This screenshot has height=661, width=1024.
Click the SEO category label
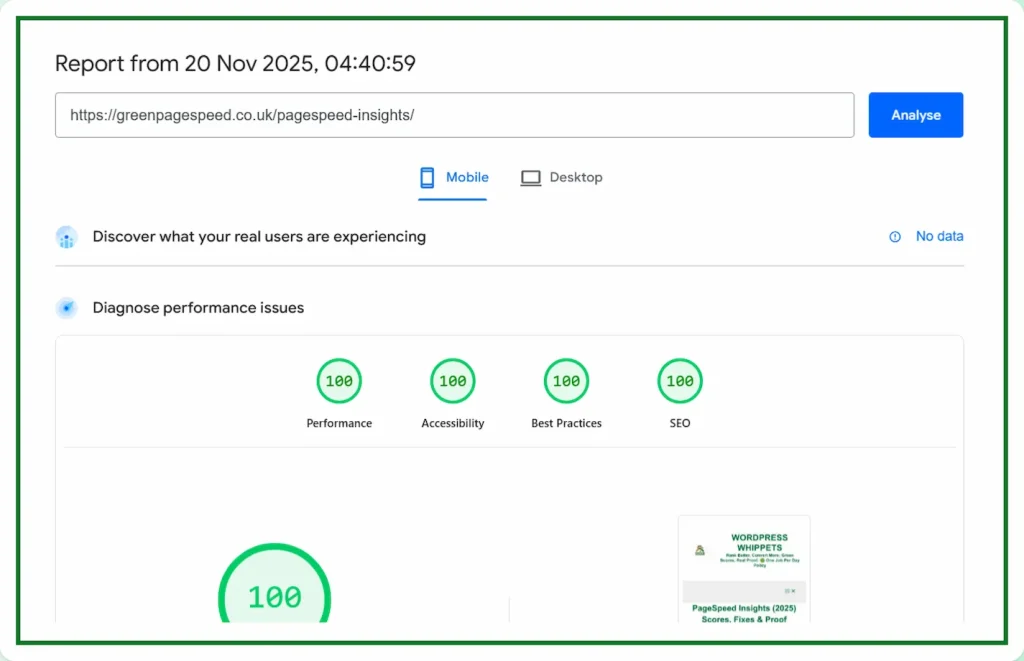(x=679, y=423)
